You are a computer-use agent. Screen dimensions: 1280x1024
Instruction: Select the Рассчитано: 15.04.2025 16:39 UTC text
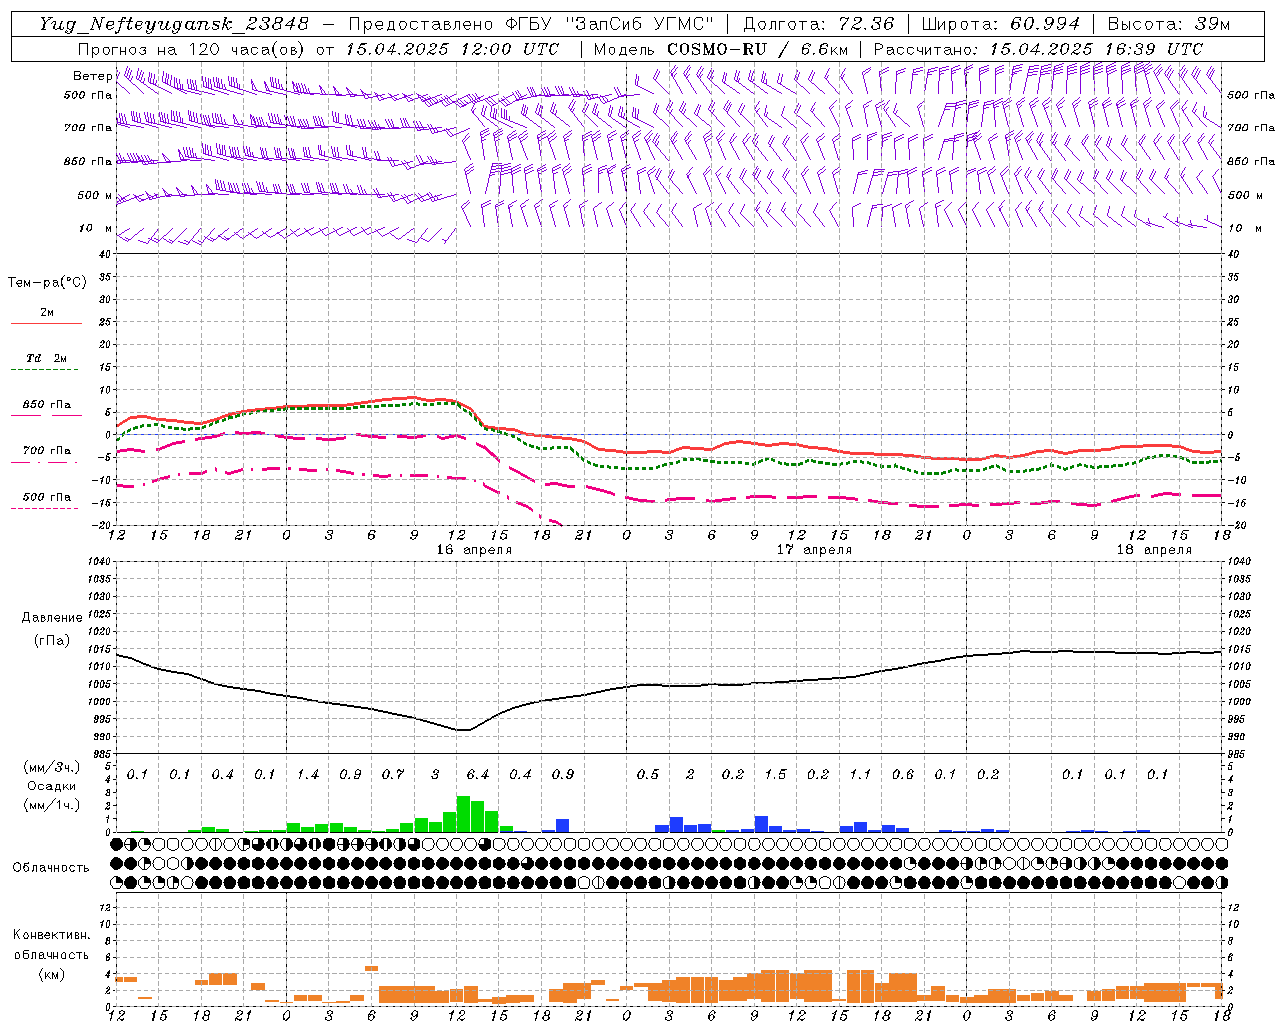click(x=1039, y=49)
